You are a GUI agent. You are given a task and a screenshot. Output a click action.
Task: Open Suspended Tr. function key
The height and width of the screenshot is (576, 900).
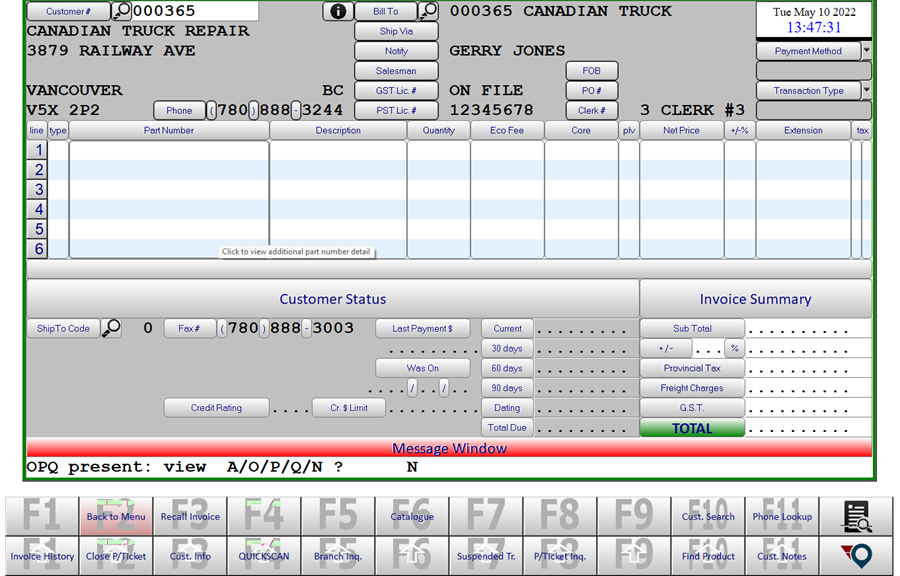point(486,556)
